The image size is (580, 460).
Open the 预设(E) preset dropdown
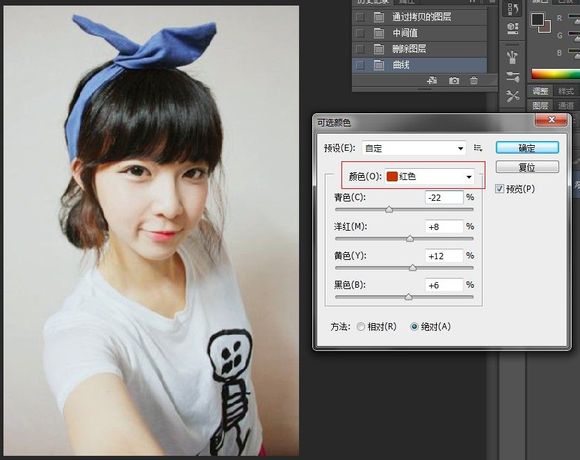pyautogui.click(x=414, y=148)
